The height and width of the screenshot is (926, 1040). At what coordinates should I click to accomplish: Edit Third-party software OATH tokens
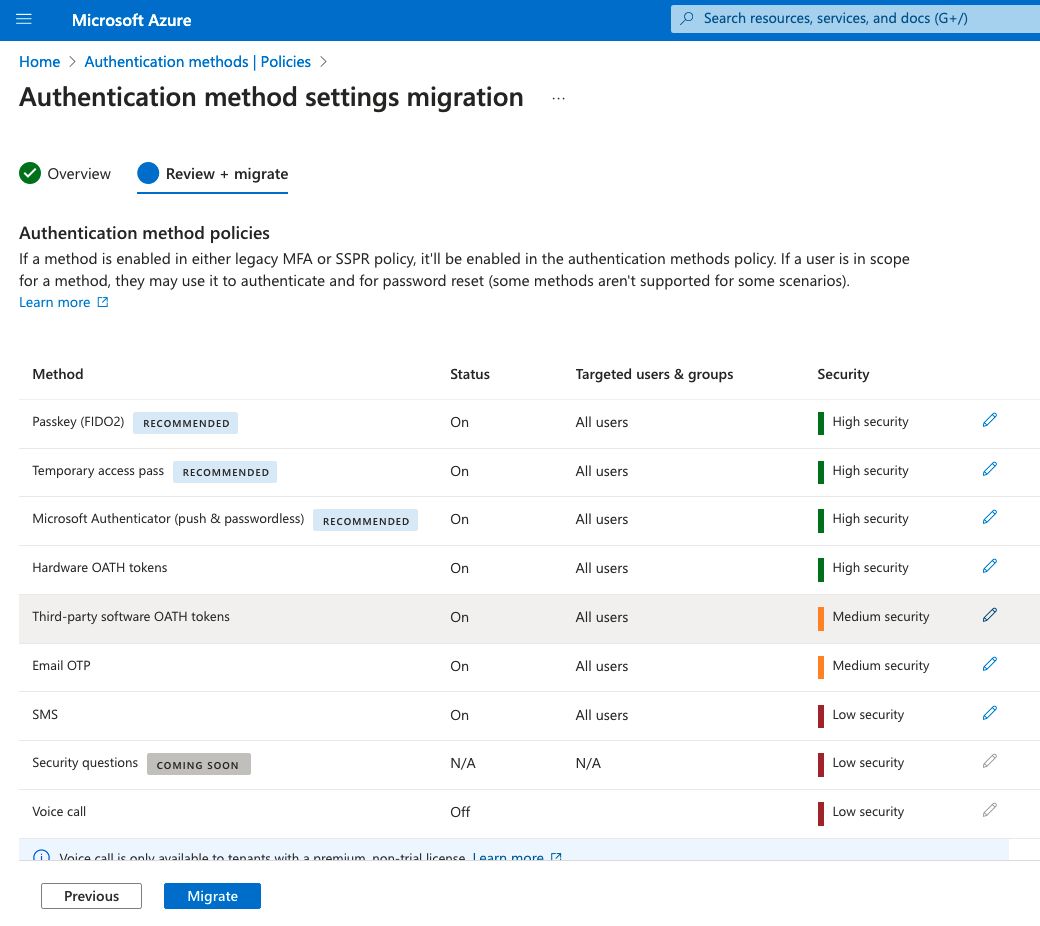pyautogui.click(x=990, y=616)
